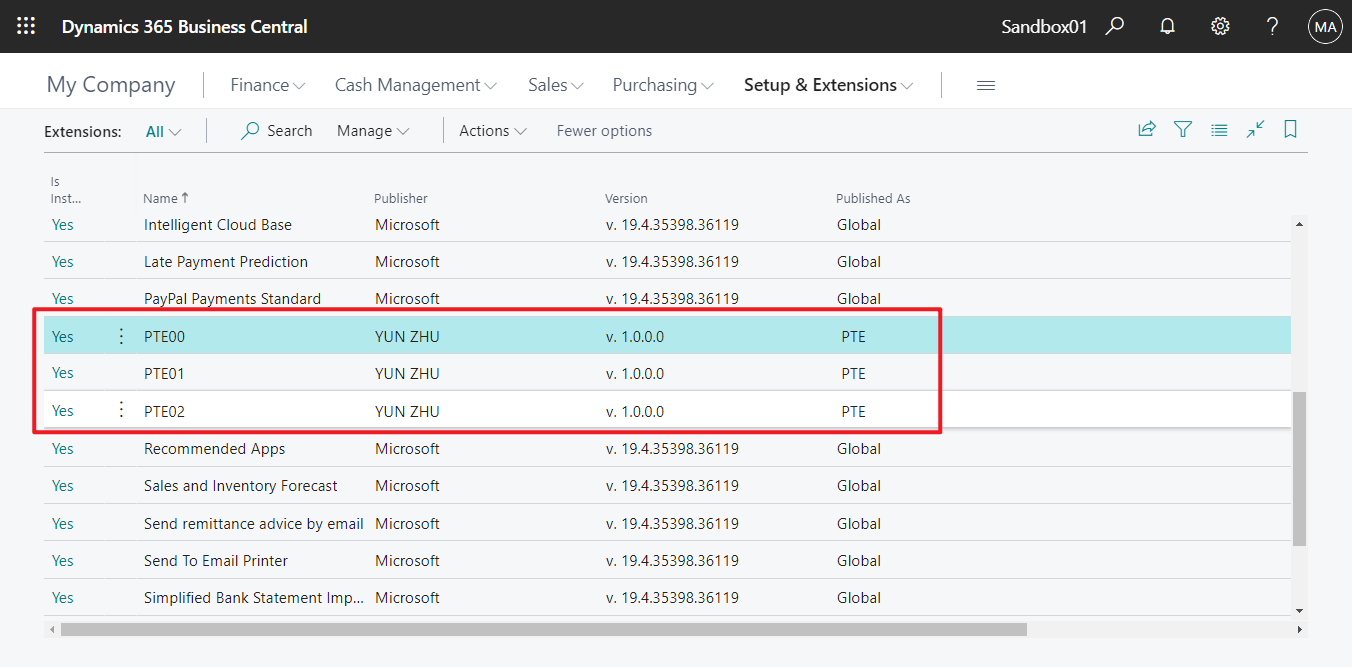Open the help question mark icon

1272,26
